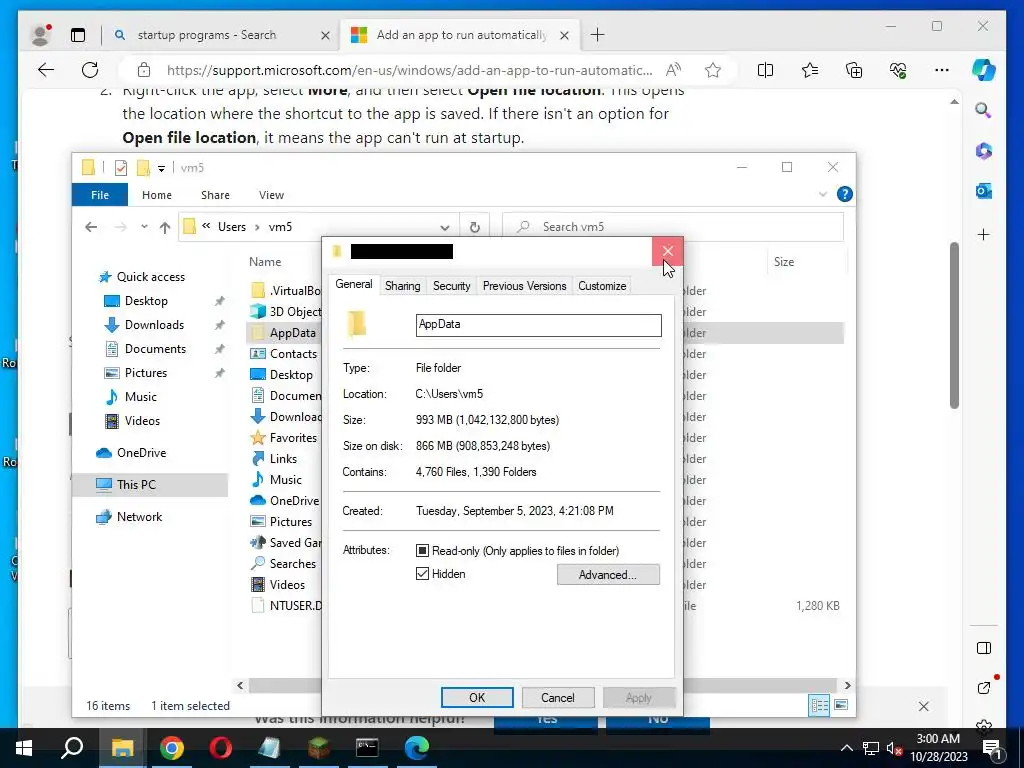Open the View ribbon tab
Screen dimensions: 1024x768
(271, 195)
